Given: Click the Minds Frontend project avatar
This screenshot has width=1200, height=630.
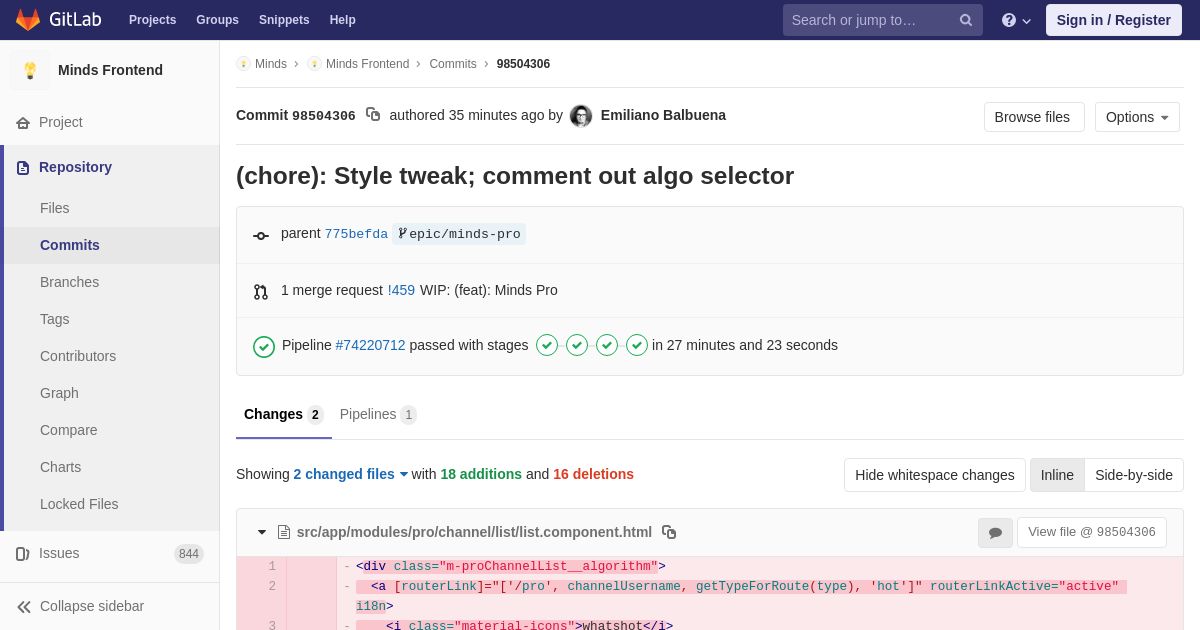Looking at the screenshot, I should pyautogui.click(x=30, y=70).
